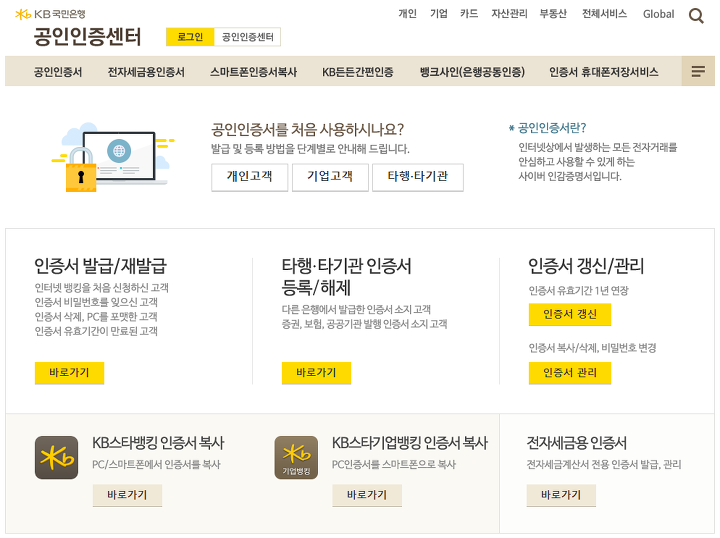Screen dimensions: 720x538
Task: Select the 로그인 tab
Action: pos(190,37)
